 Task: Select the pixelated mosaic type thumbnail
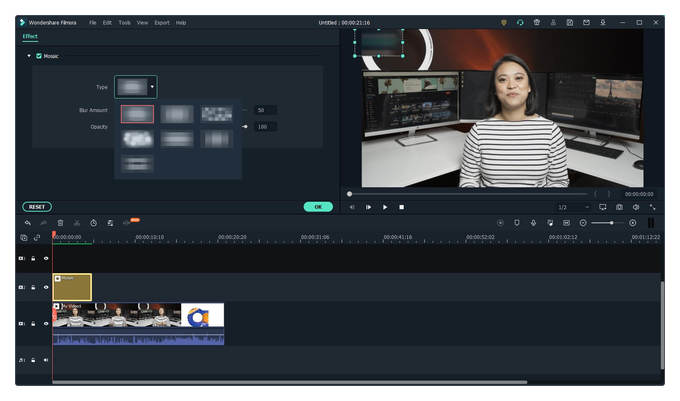tap(217, 114)
